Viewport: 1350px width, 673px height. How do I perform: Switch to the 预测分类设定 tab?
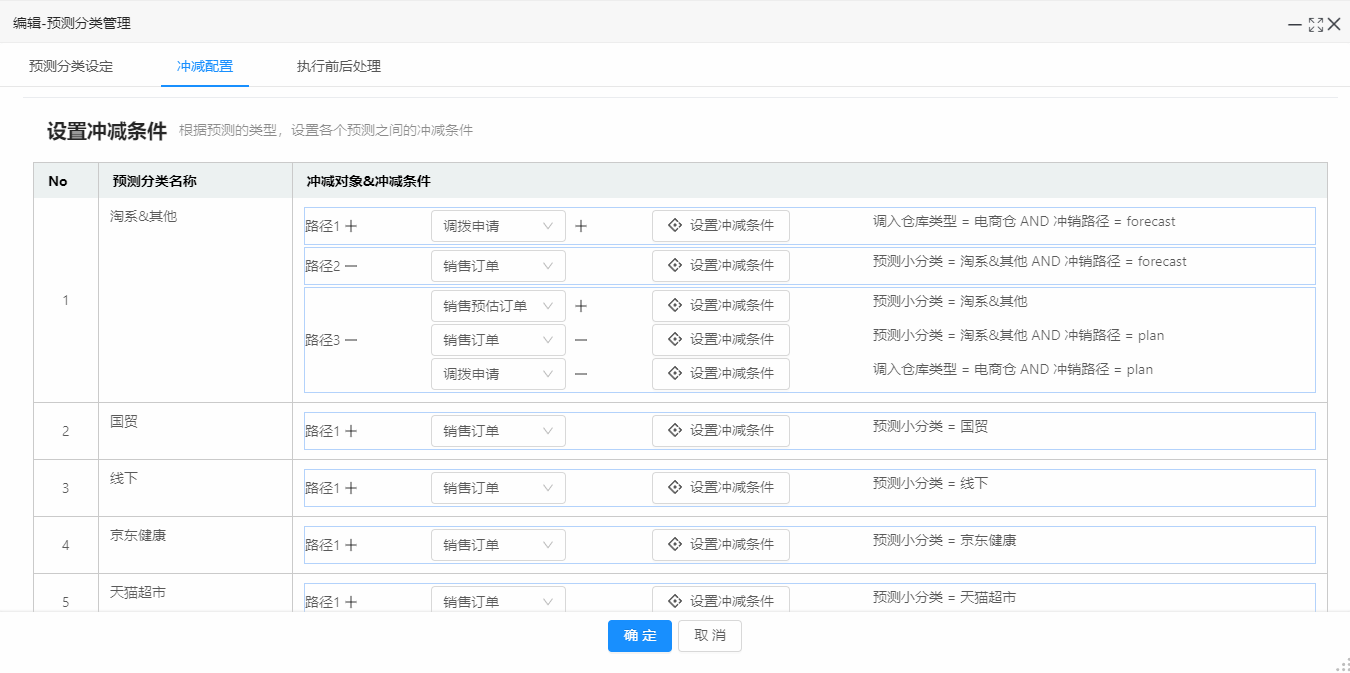point(71,66)
